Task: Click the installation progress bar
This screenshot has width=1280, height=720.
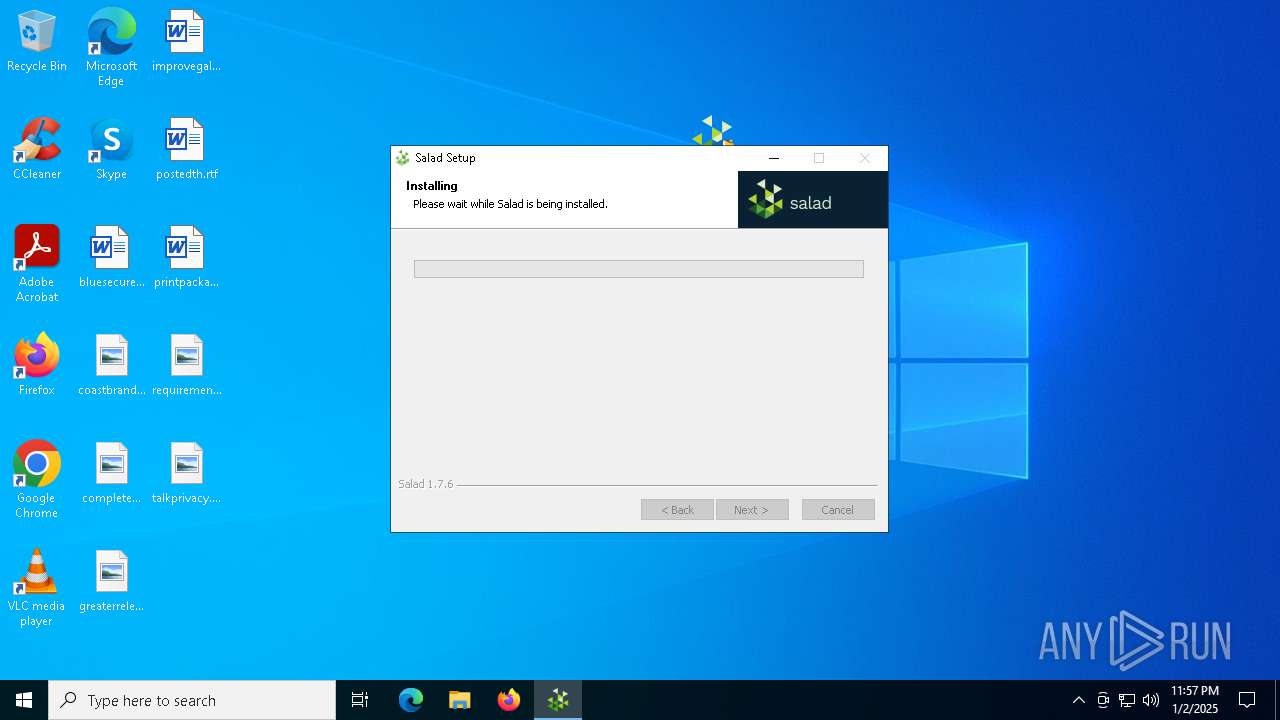Action: pyautogui.click(x=639, y=269)
